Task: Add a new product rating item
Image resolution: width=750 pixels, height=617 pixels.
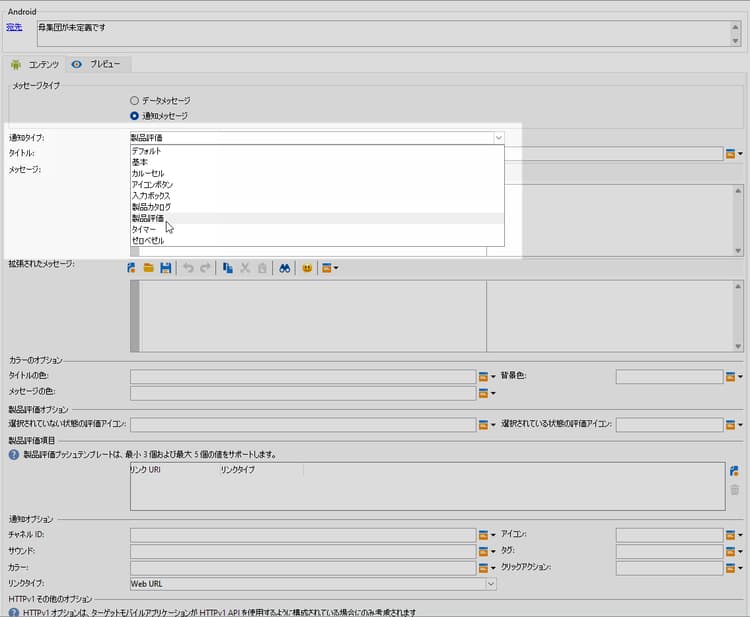Action: 734,472
